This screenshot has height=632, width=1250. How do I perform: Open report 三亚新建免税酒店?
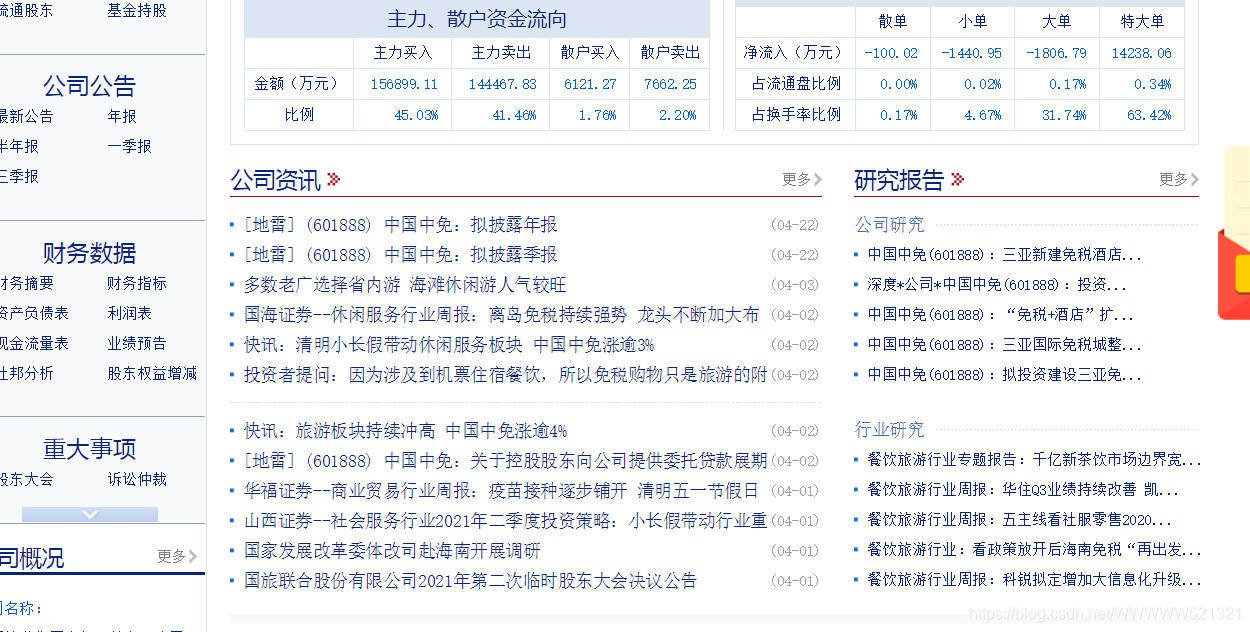click(x=1004, y=255)
